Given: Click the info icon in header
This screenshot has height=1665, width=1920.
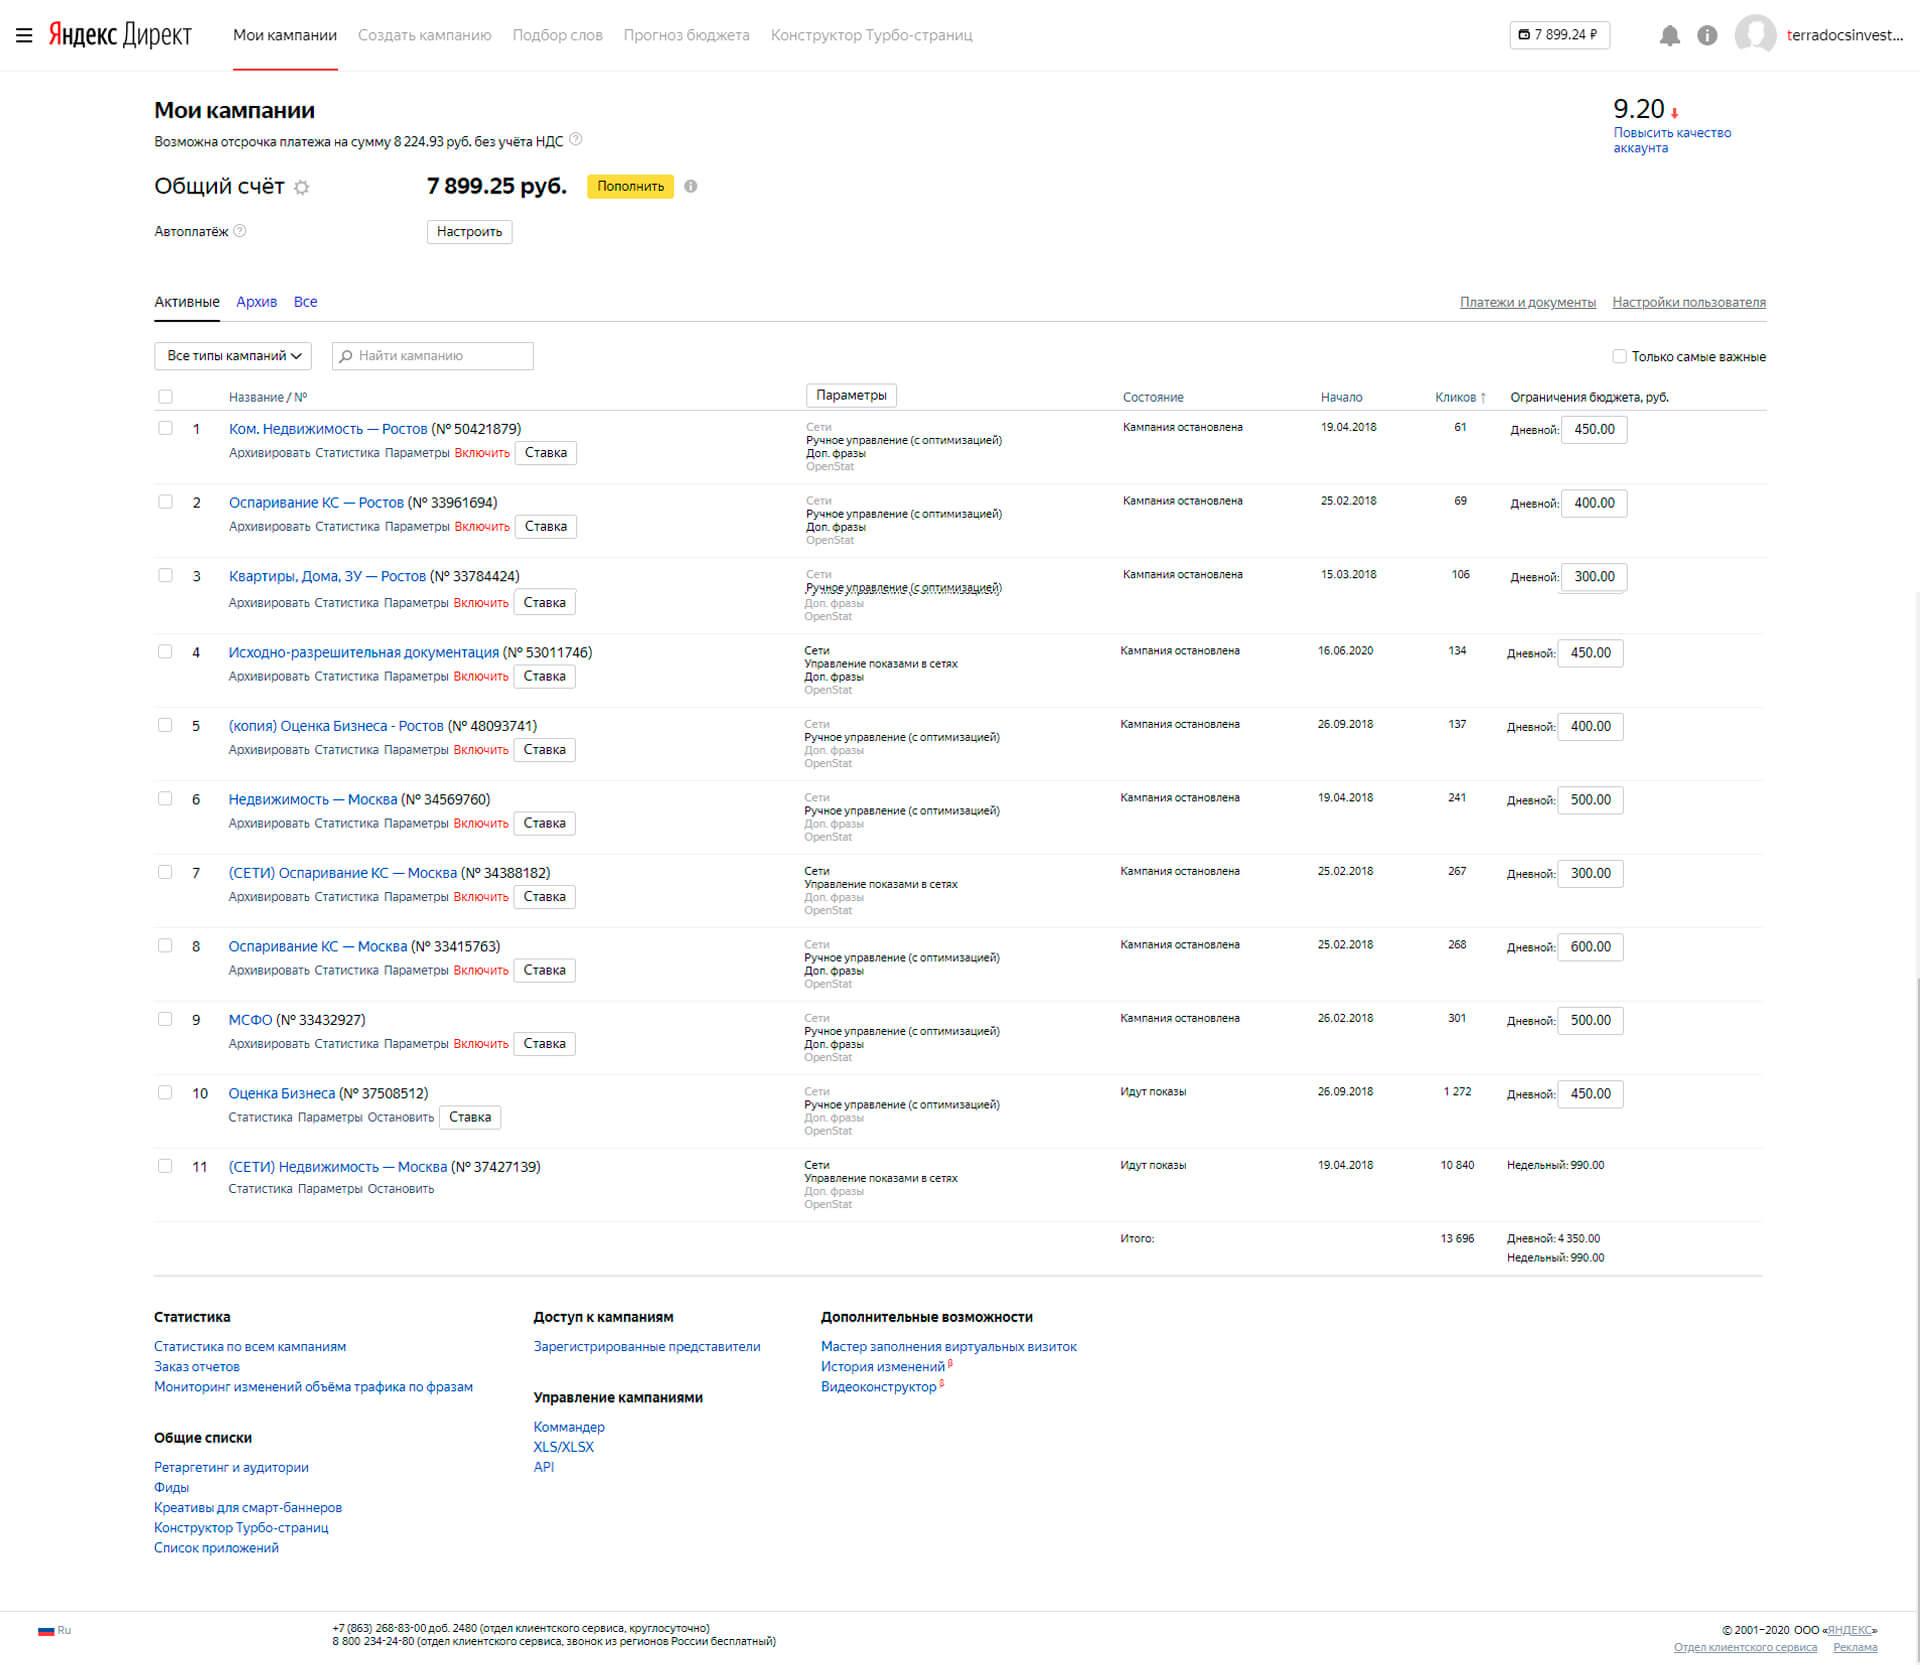Looking at the screenshot, I should pos(1707,36).
